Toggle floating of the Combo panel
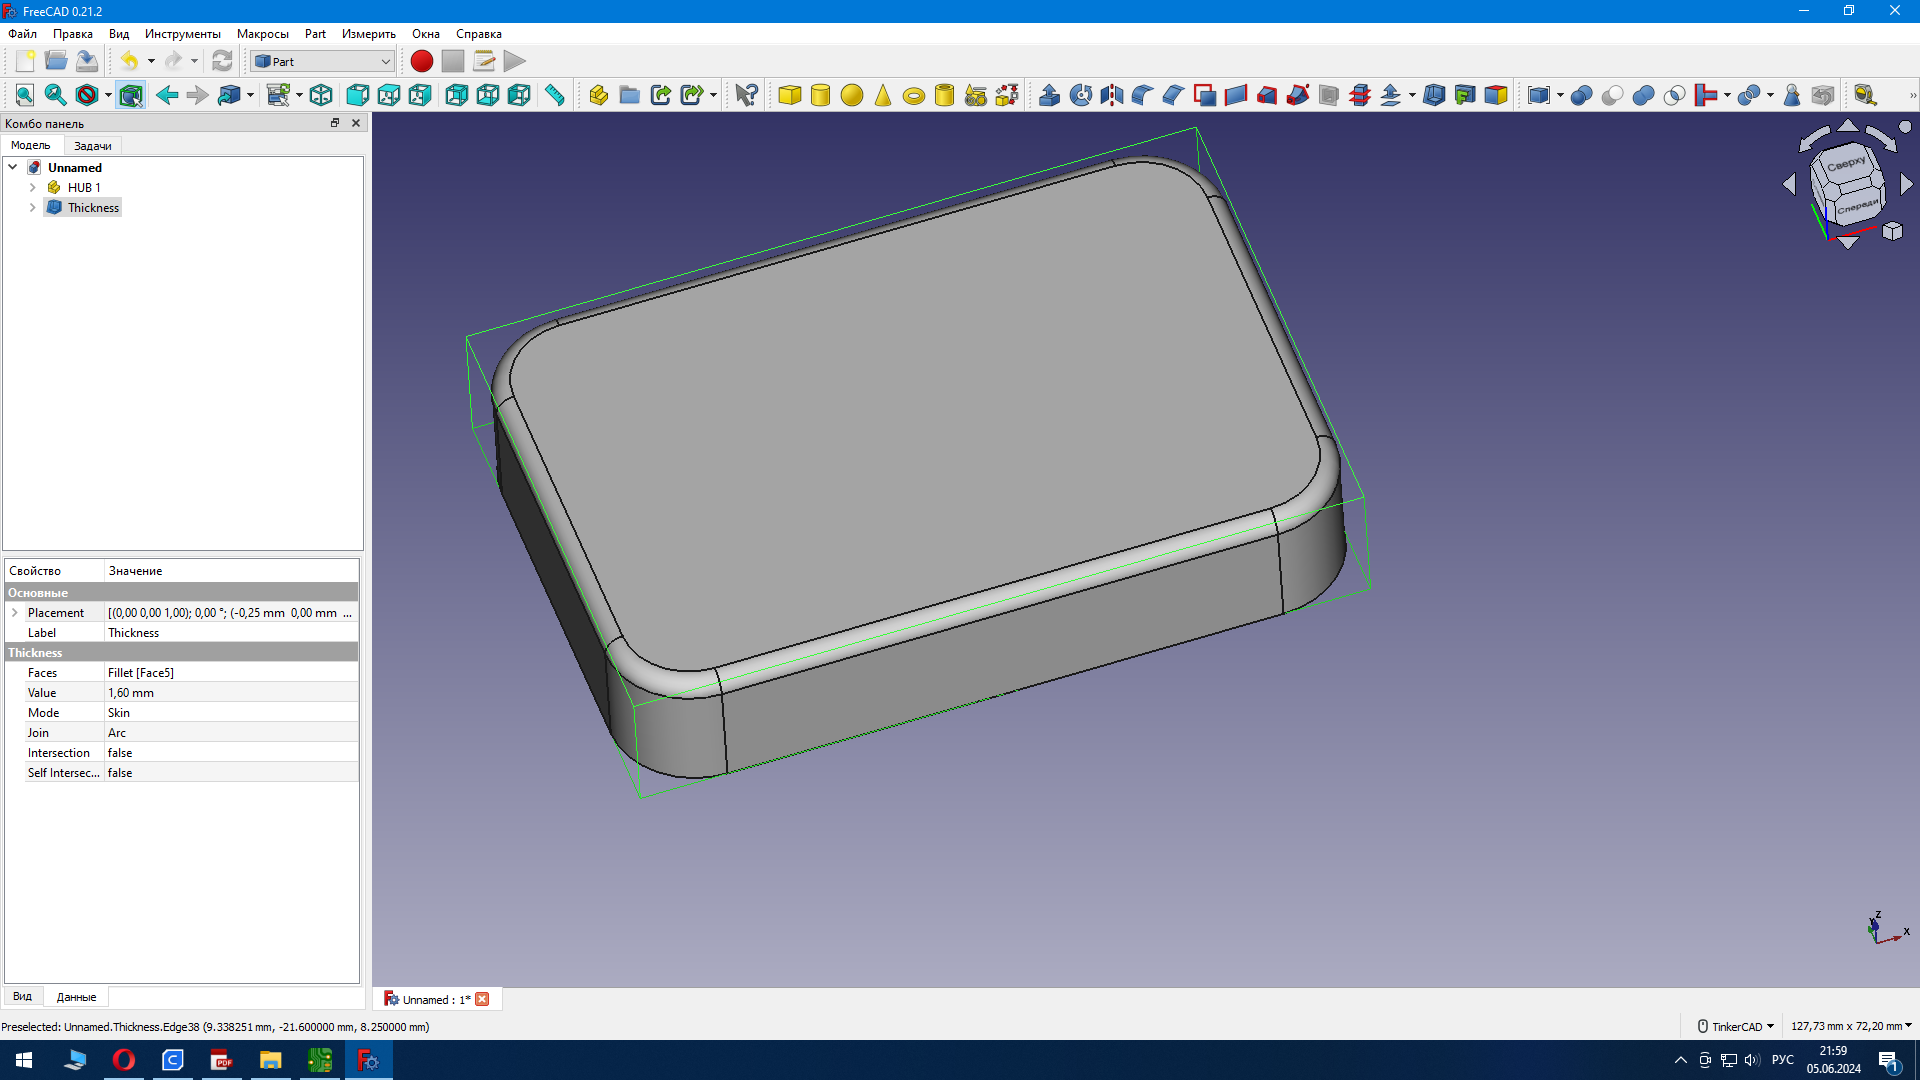This screenshot has height=1080, width=1920. pos(335,123)
